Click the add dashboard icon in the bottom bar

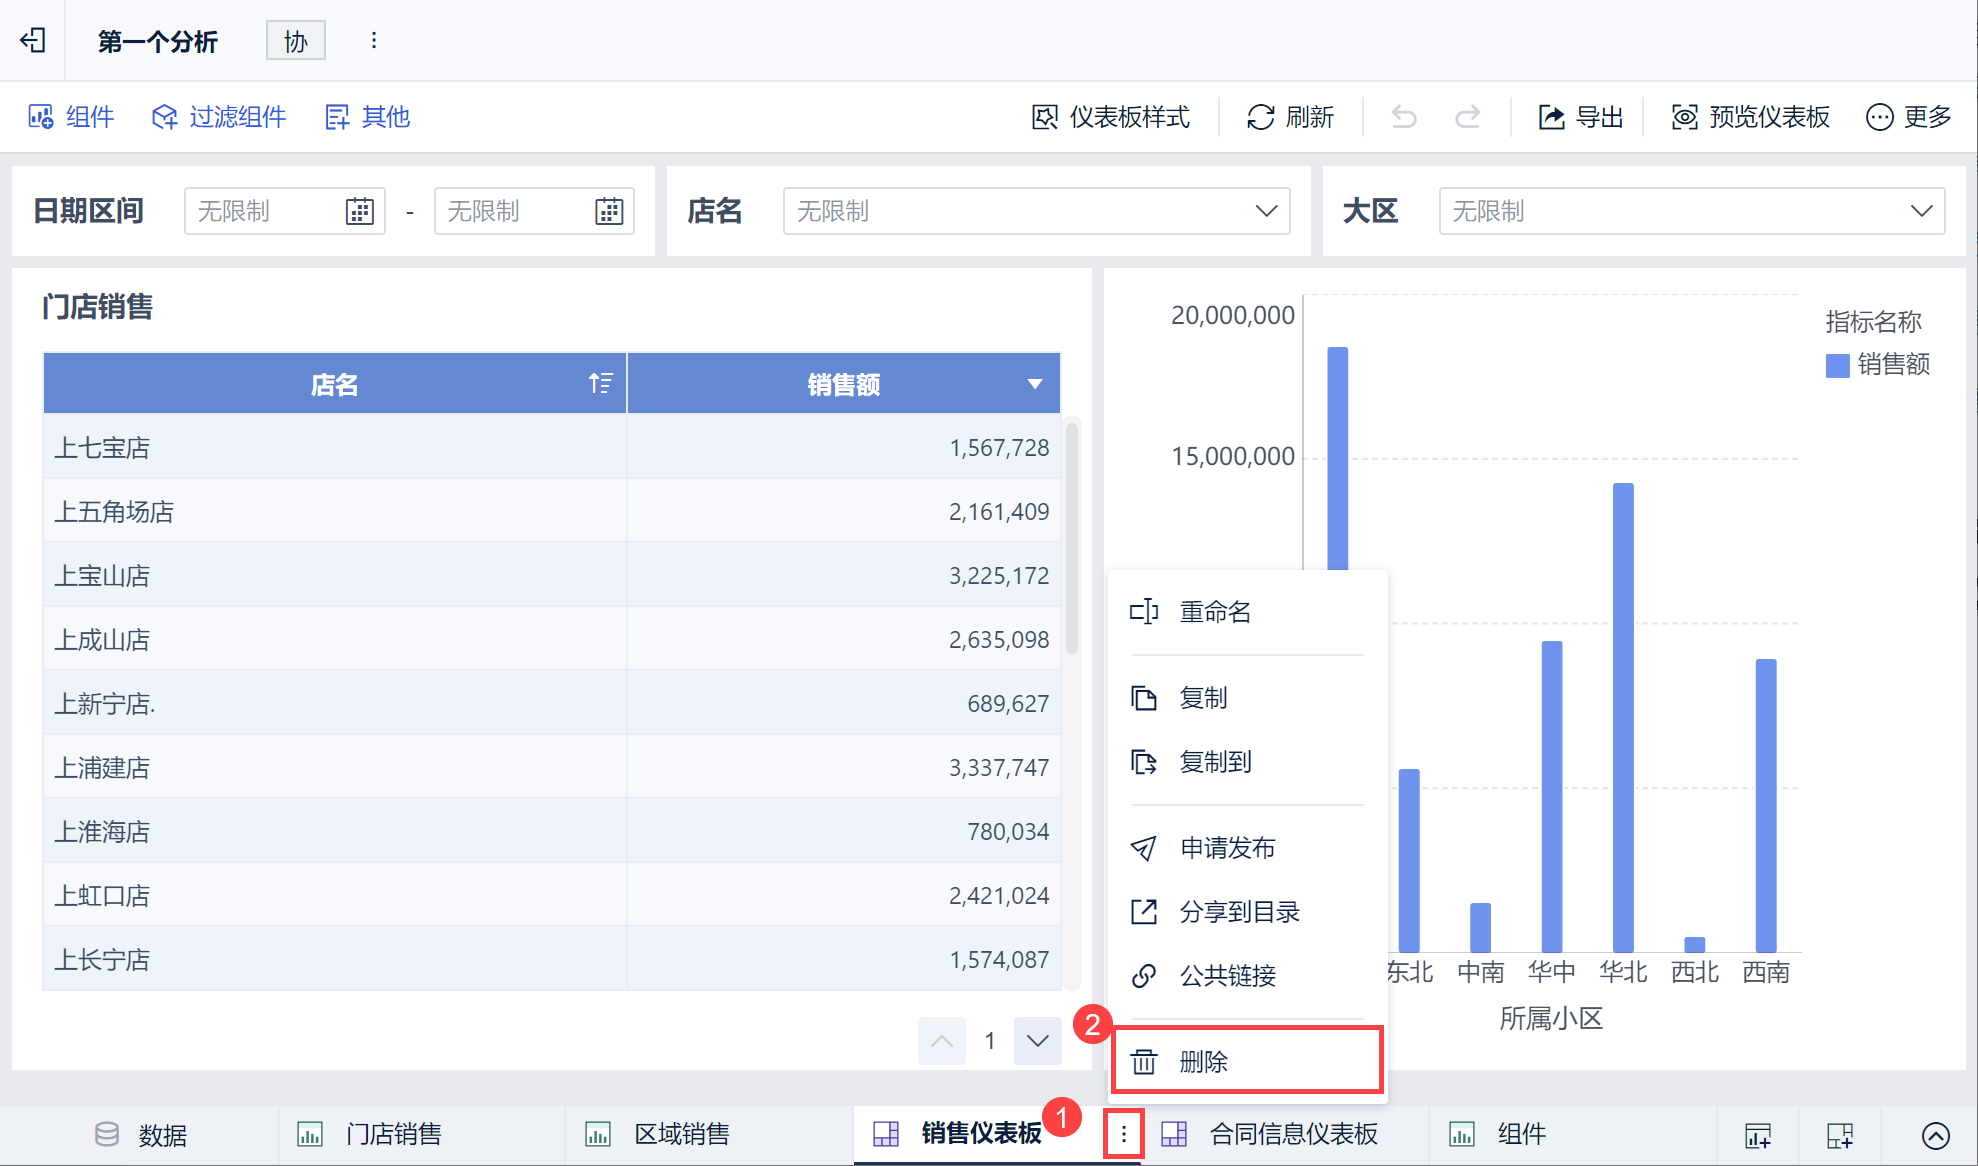[1840, 1135]
